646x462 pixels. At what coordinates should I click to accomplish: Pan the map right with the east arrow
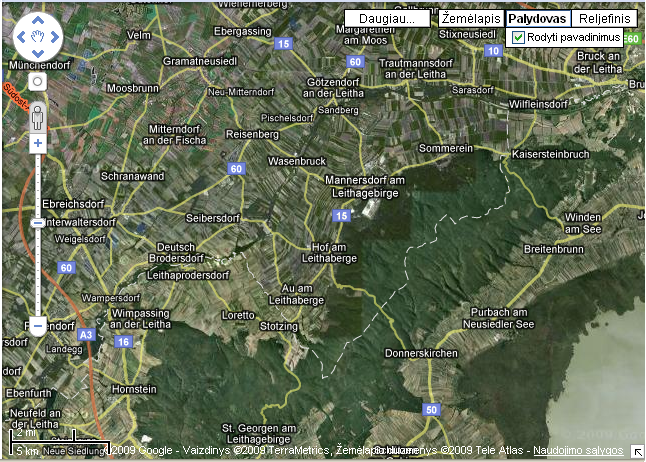pyautogui.click(x=54, y=37)
